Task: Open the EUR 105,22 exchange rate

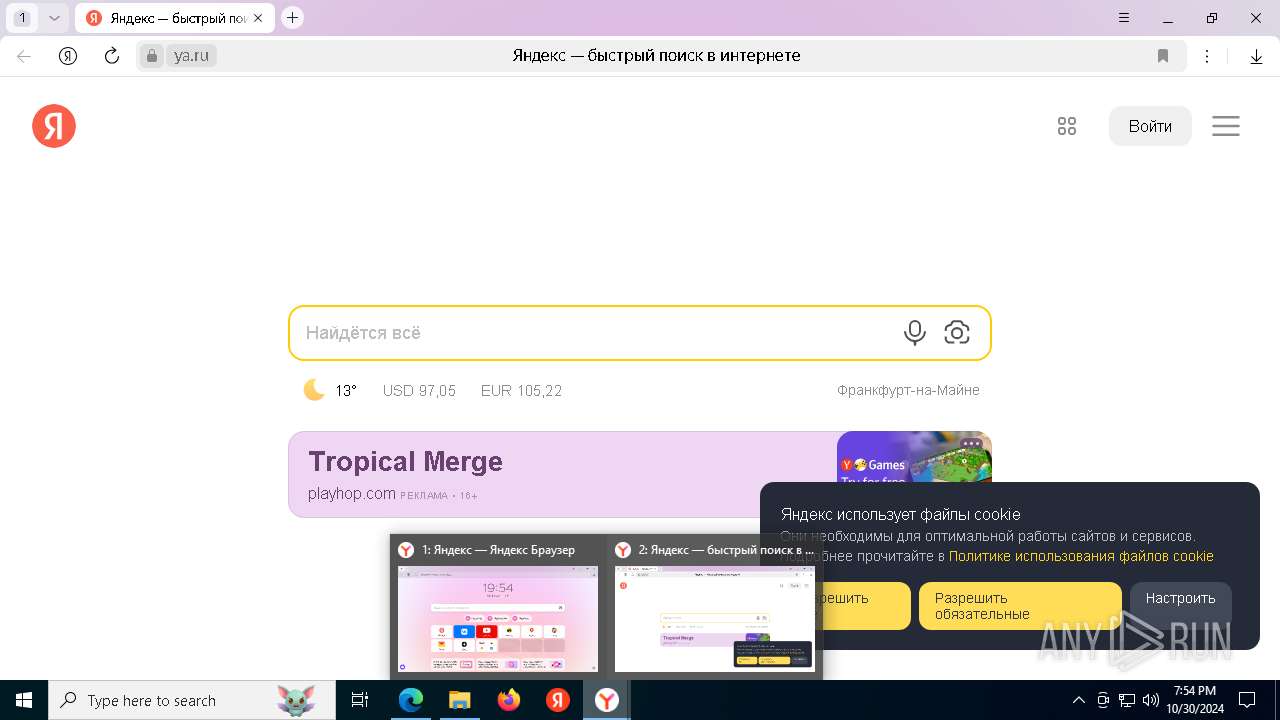Action: click(x=521, y=391)
